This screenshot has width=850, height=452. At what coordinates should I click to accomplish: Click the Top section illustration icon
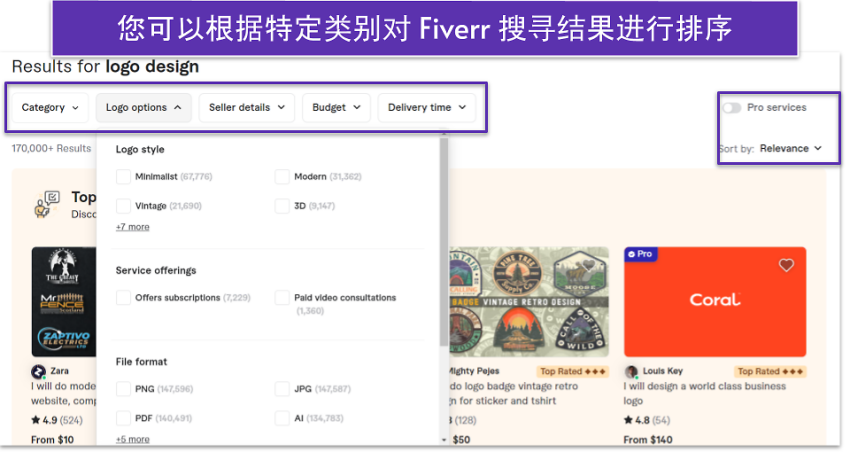click(x=47, y=205)
